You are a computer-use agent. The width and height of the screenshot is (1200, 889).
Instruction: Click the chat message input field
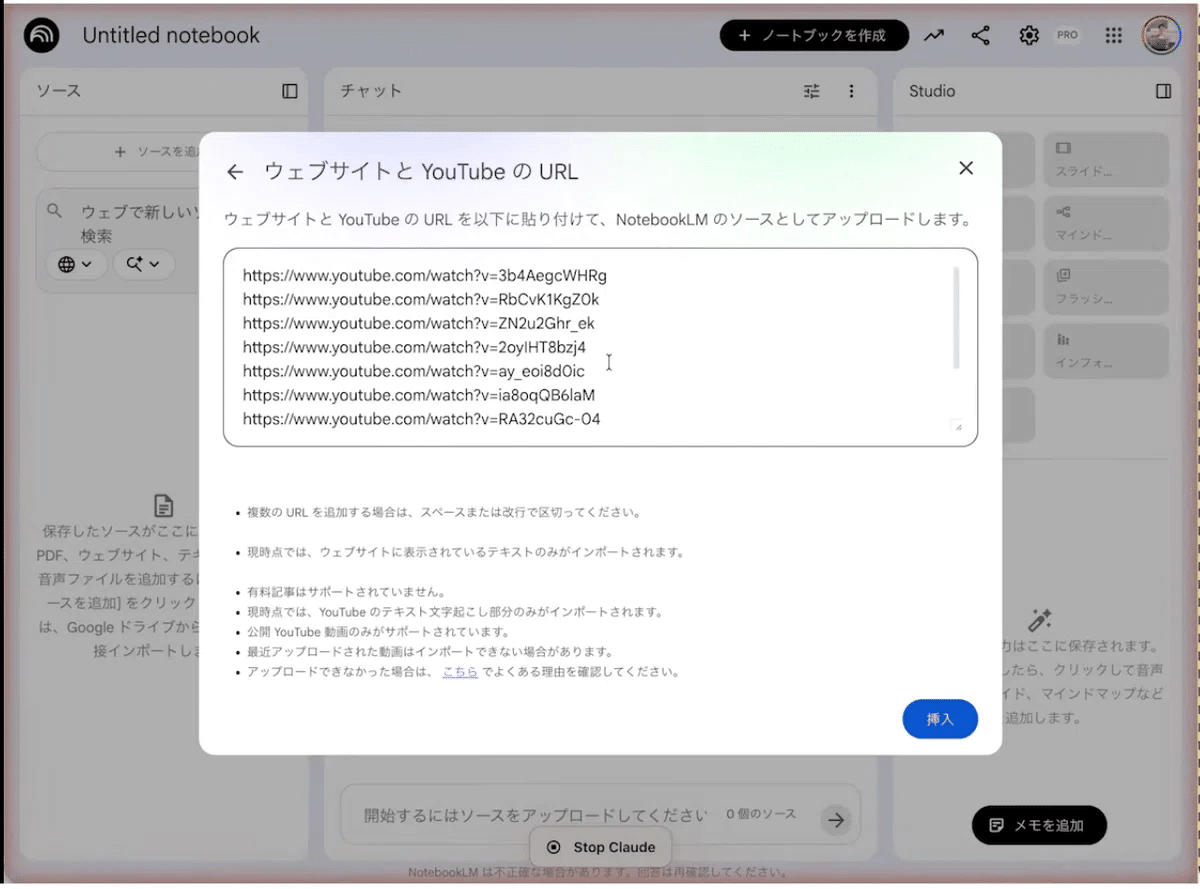pyautogui.click(x=535, y=815)
